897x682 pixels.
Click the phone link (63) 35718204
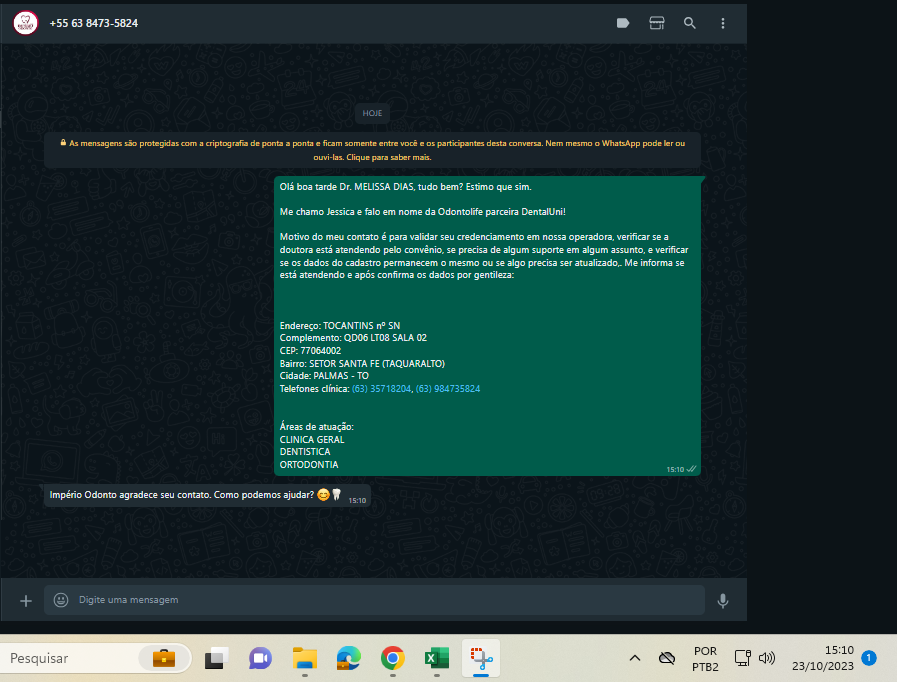tap(381, 388)
